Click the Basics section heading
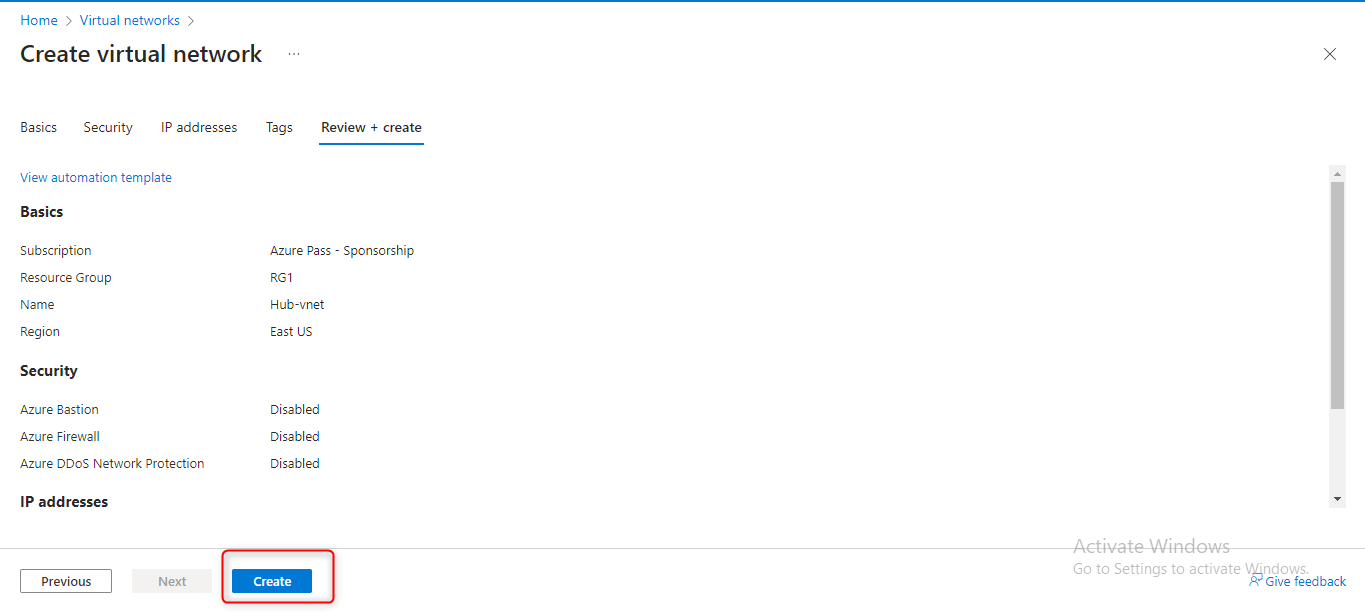Screen dimensions: 1365x612 point(41,212)
